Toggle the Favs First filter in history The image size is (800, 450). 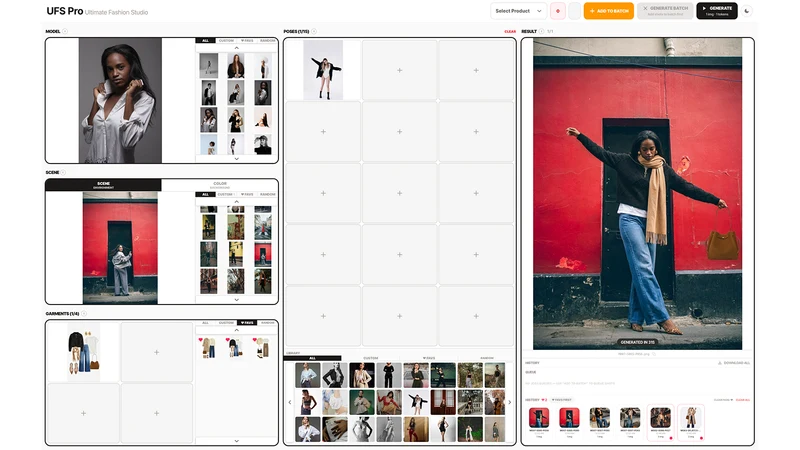pos(562,400)
